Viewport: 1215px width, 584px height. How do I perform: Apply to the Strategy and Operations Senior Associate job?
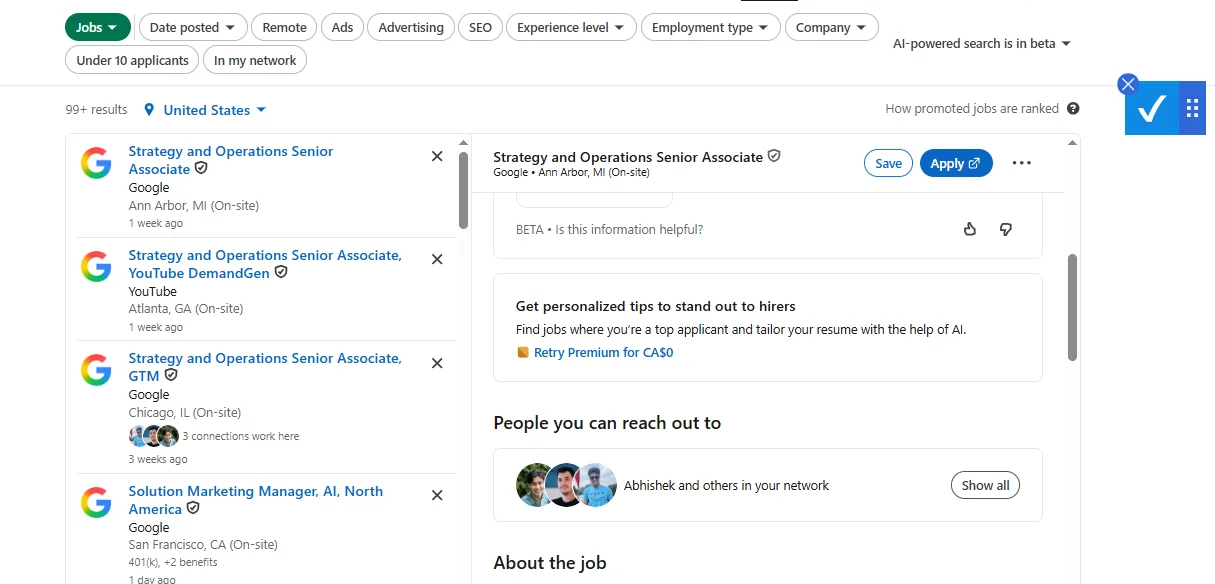pos(956,163)
